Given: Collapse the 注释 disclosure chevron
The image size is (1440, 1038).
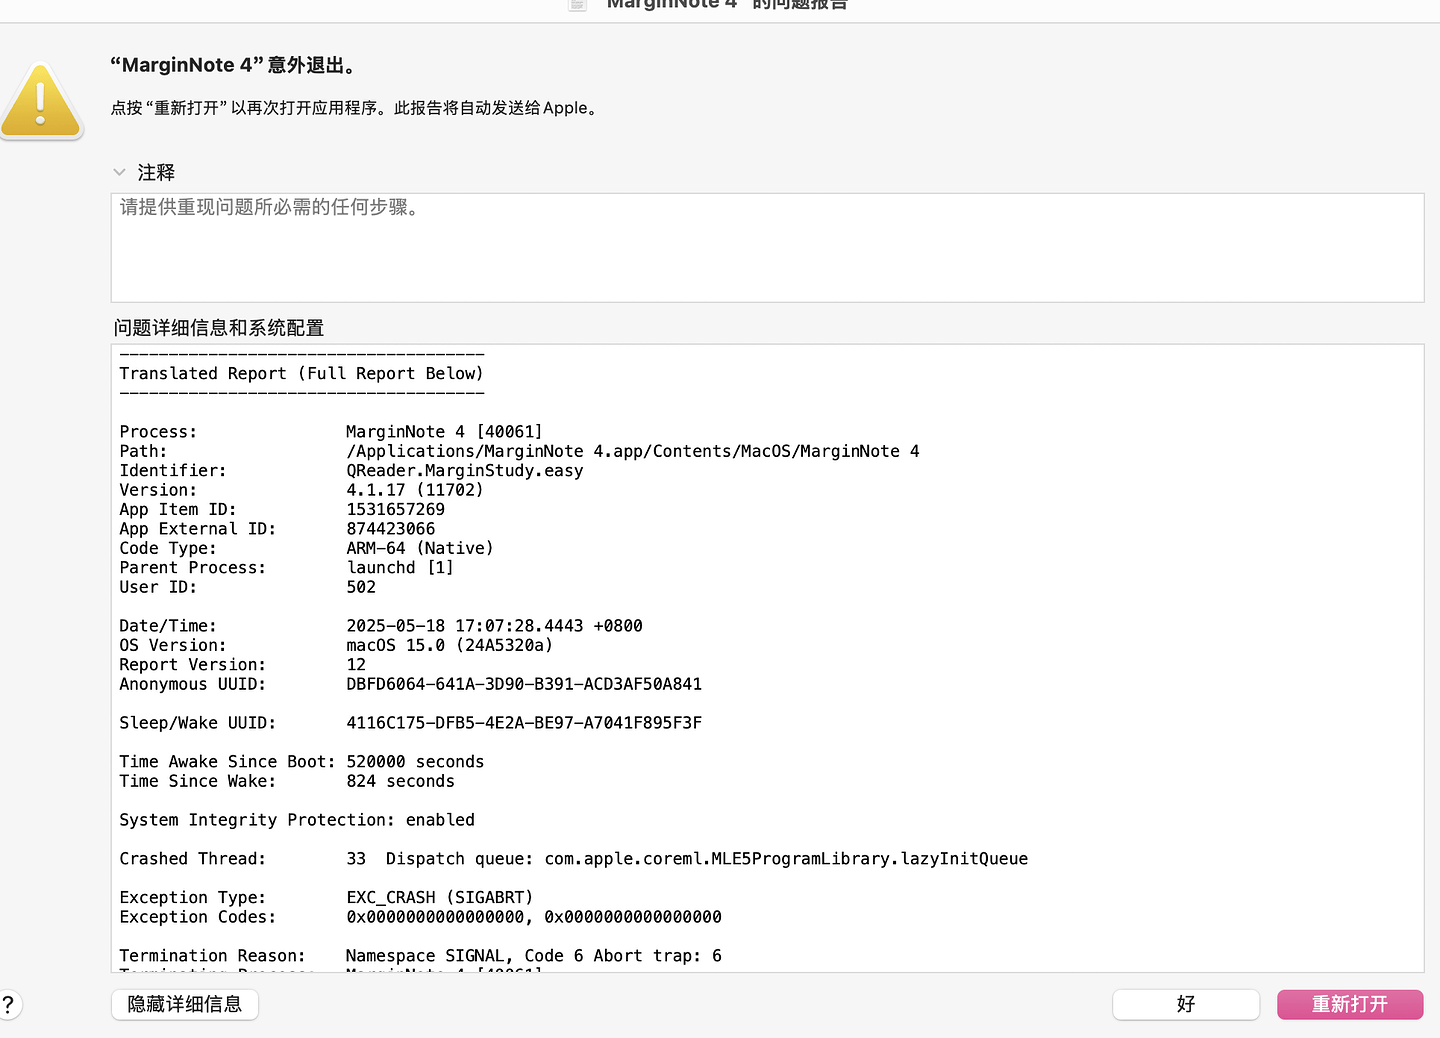Looking at the screenshot, I should click(x=119, y=172).
